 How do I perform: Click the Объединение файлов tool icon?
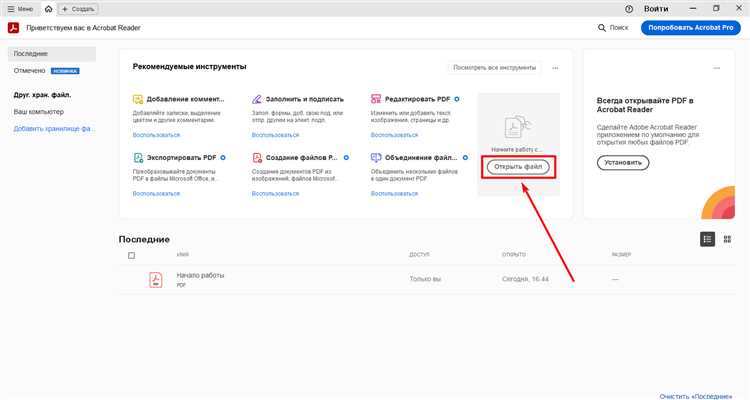pyautogui.click(x=376, y=157)
